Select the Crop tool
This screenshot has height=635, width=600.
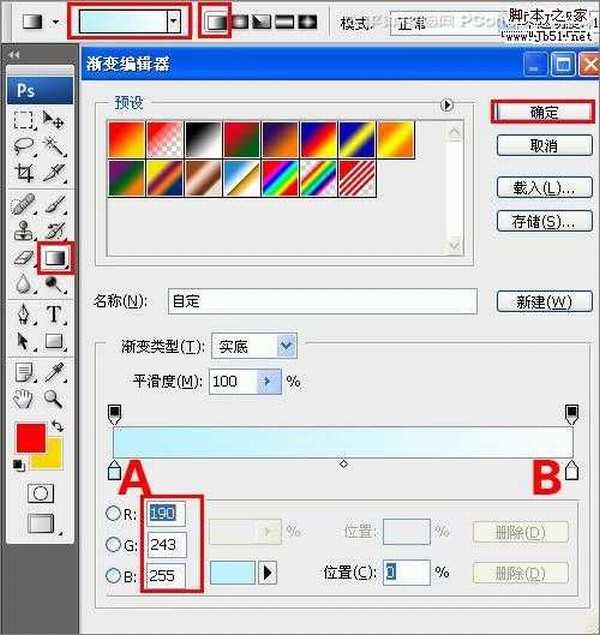pos(25,173)
